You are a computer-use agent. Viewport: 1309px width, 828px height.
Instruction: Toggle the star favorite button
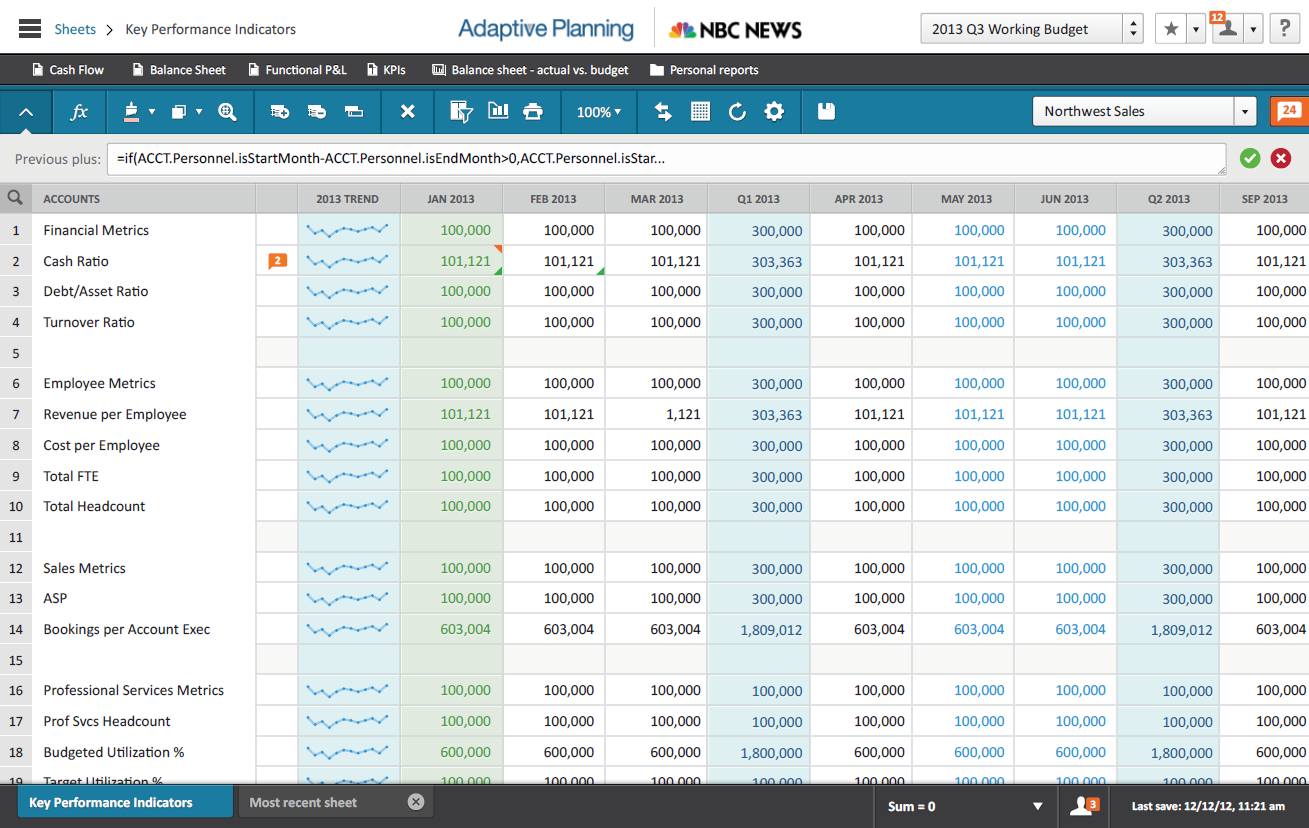[x=1169, y=28]
